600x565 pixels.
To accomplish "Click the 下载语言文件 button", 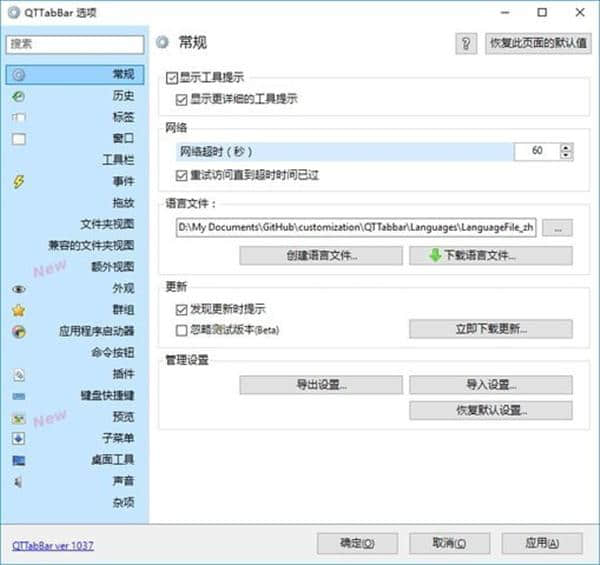I will (x=490, y=255).
